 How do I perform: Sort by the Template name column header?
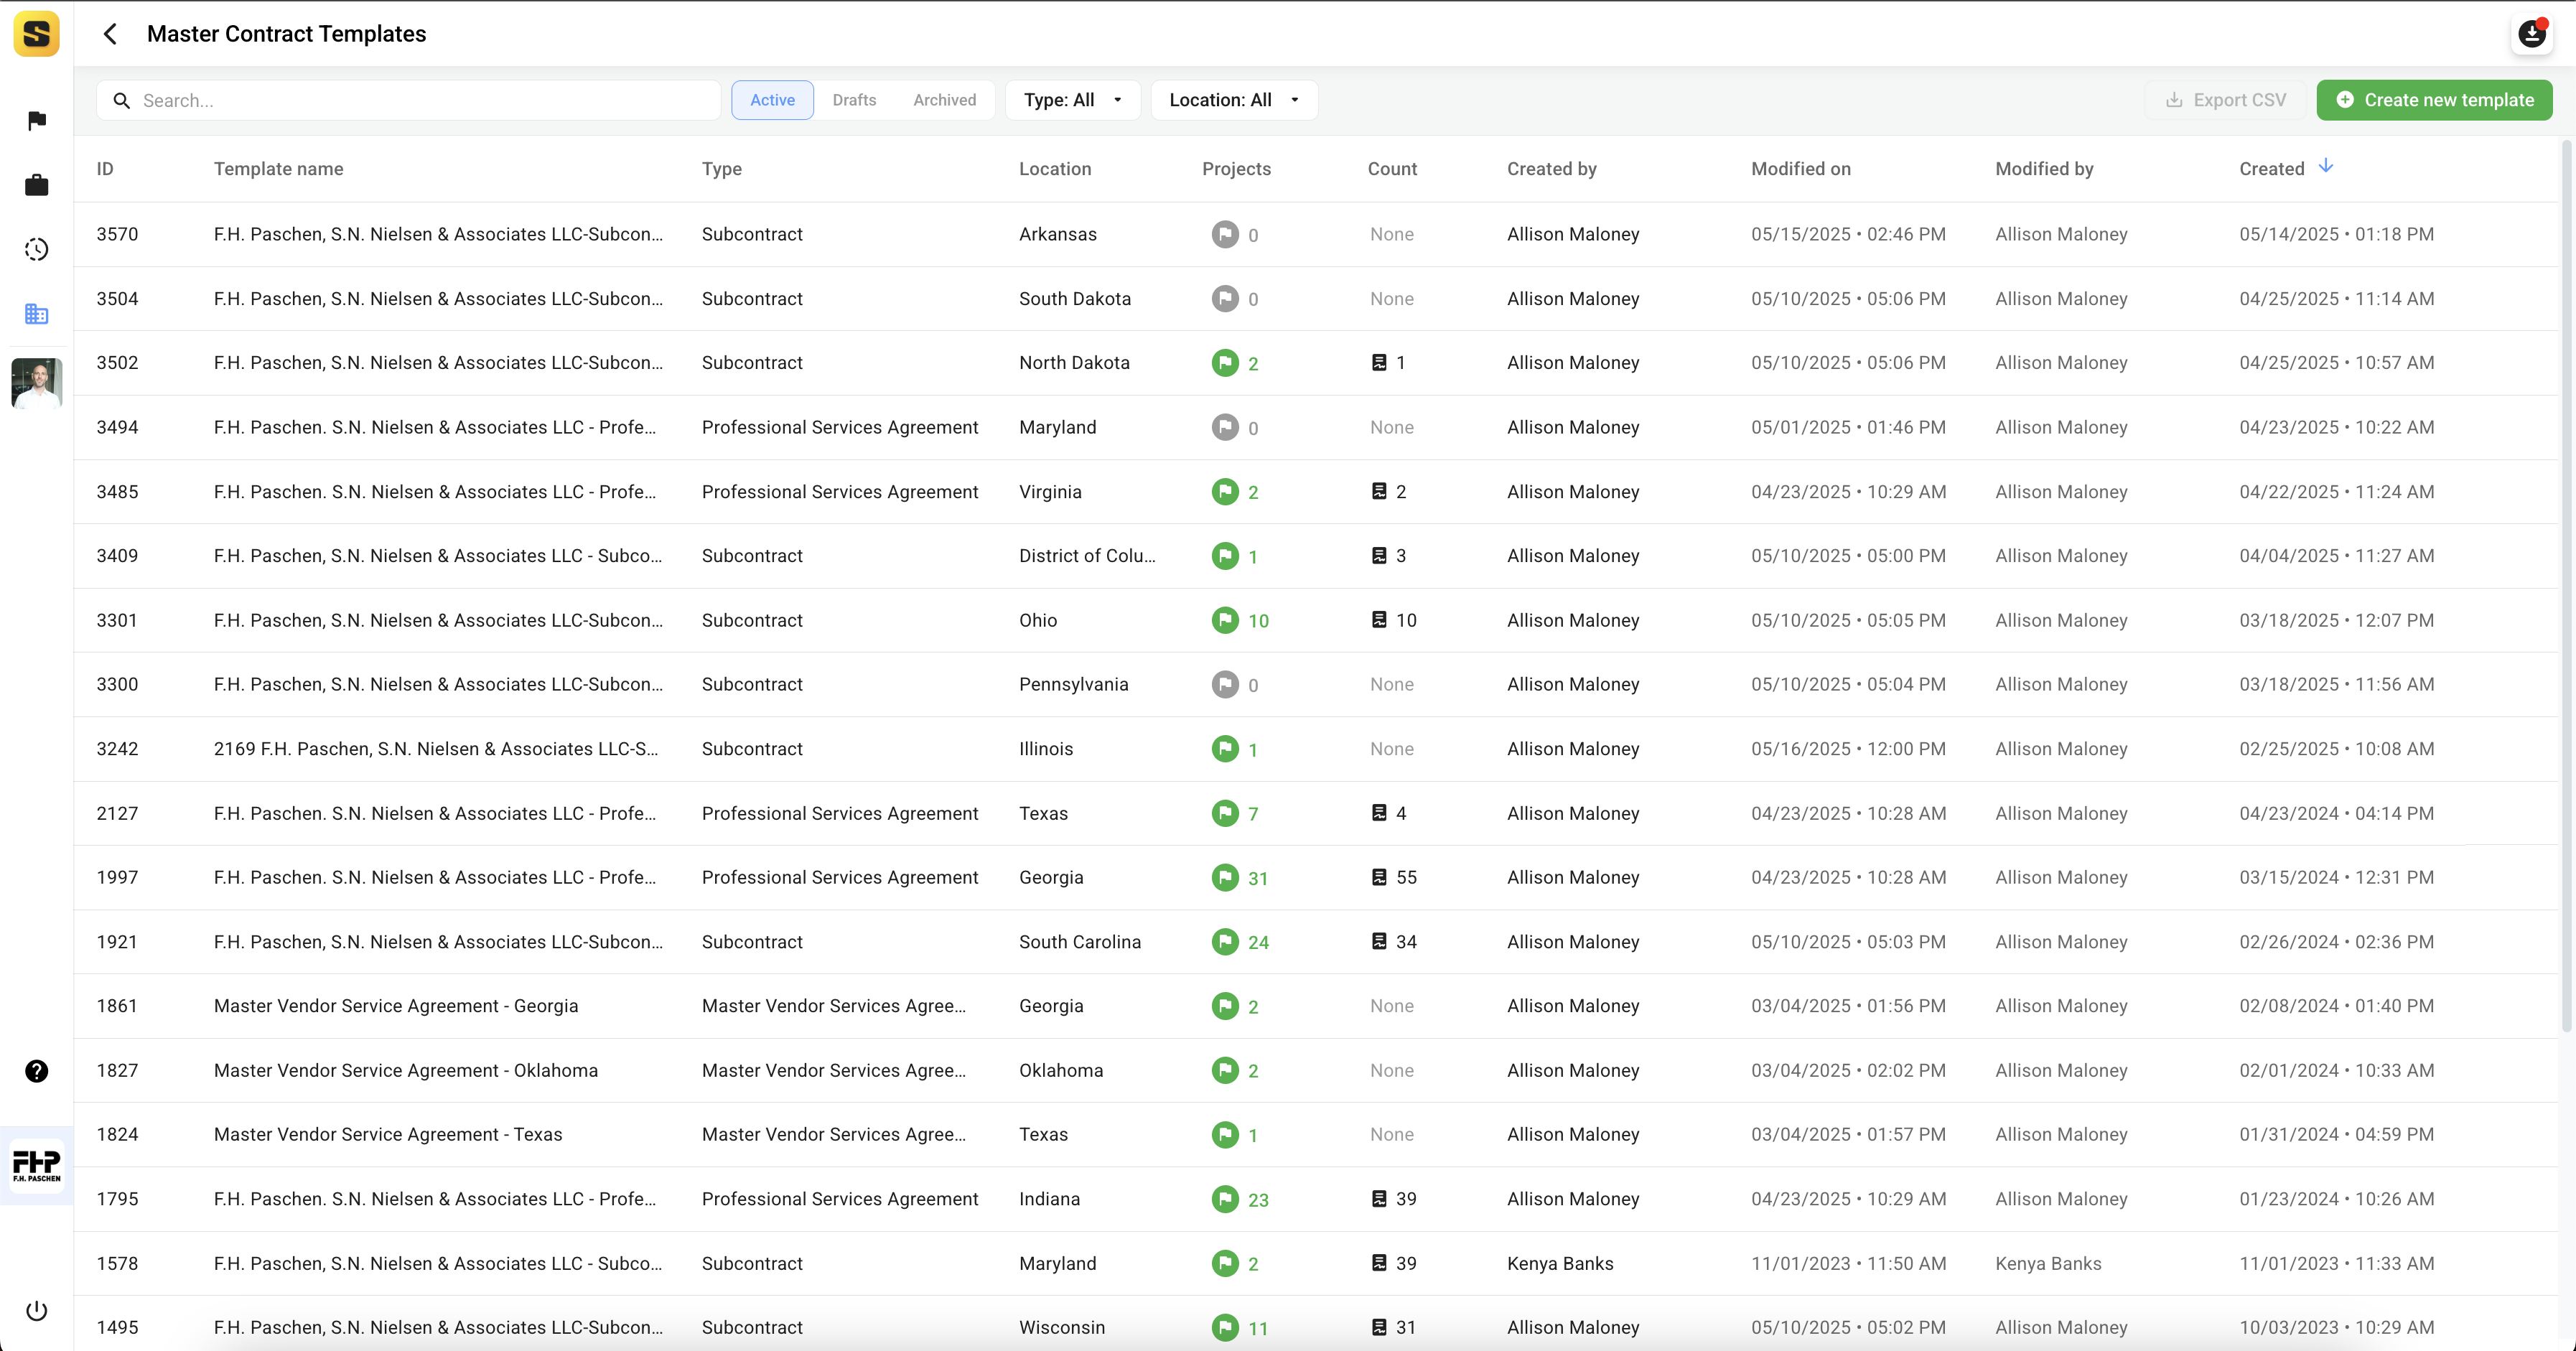coord(278,169)
